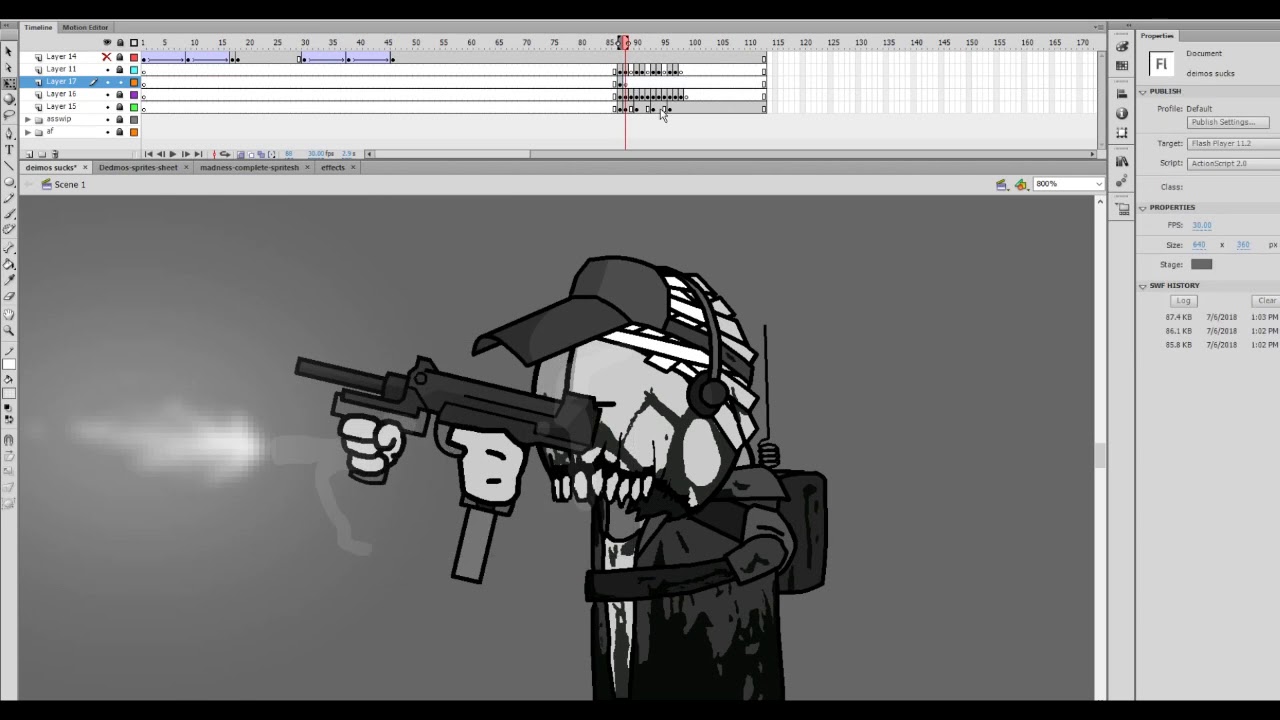
Task: Select the Free Transform tool
Action: pos(9,83)
